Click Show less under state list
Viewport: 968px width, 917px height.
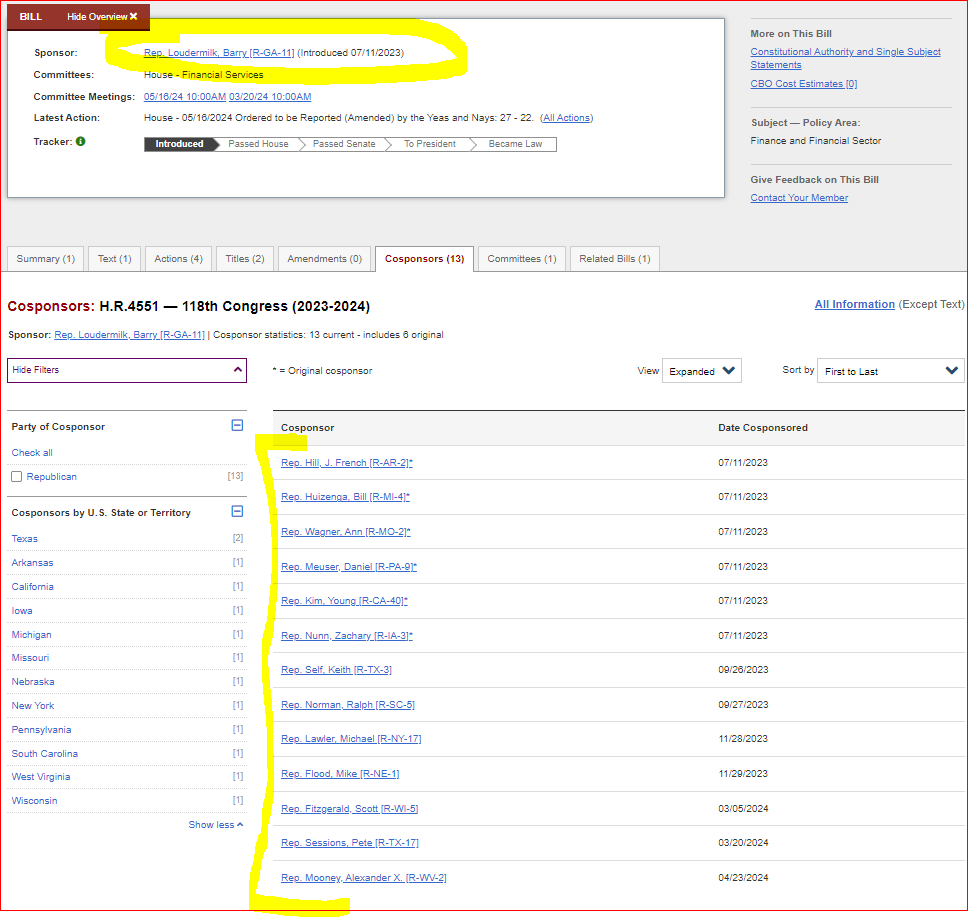[x=215, y=825]
